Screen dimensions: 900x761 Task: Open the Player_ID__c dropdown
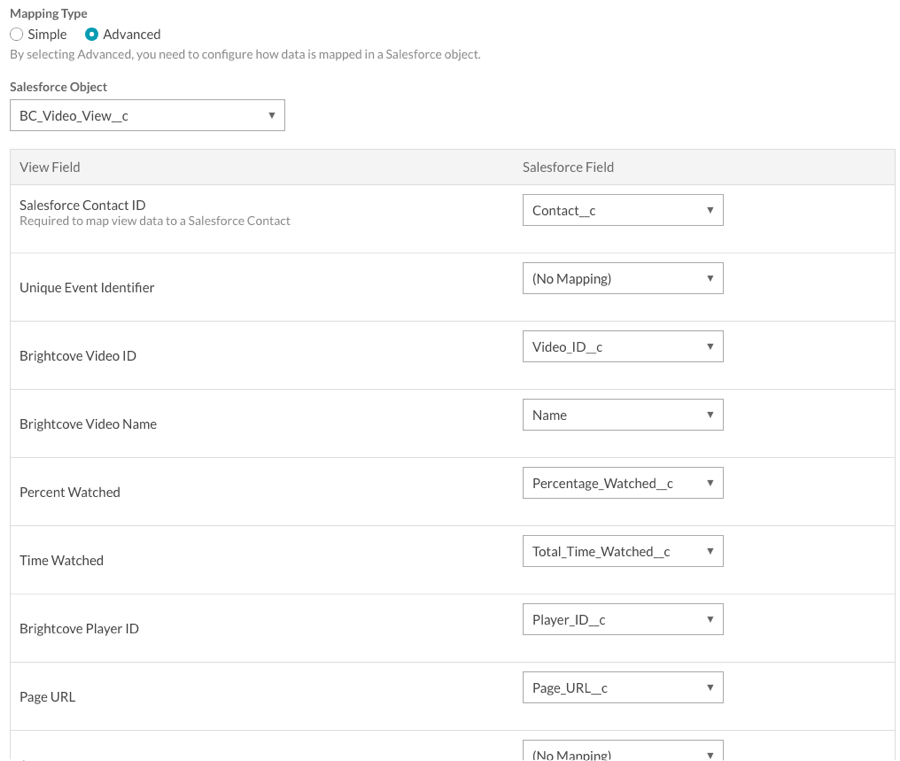(x=623, y=620)
